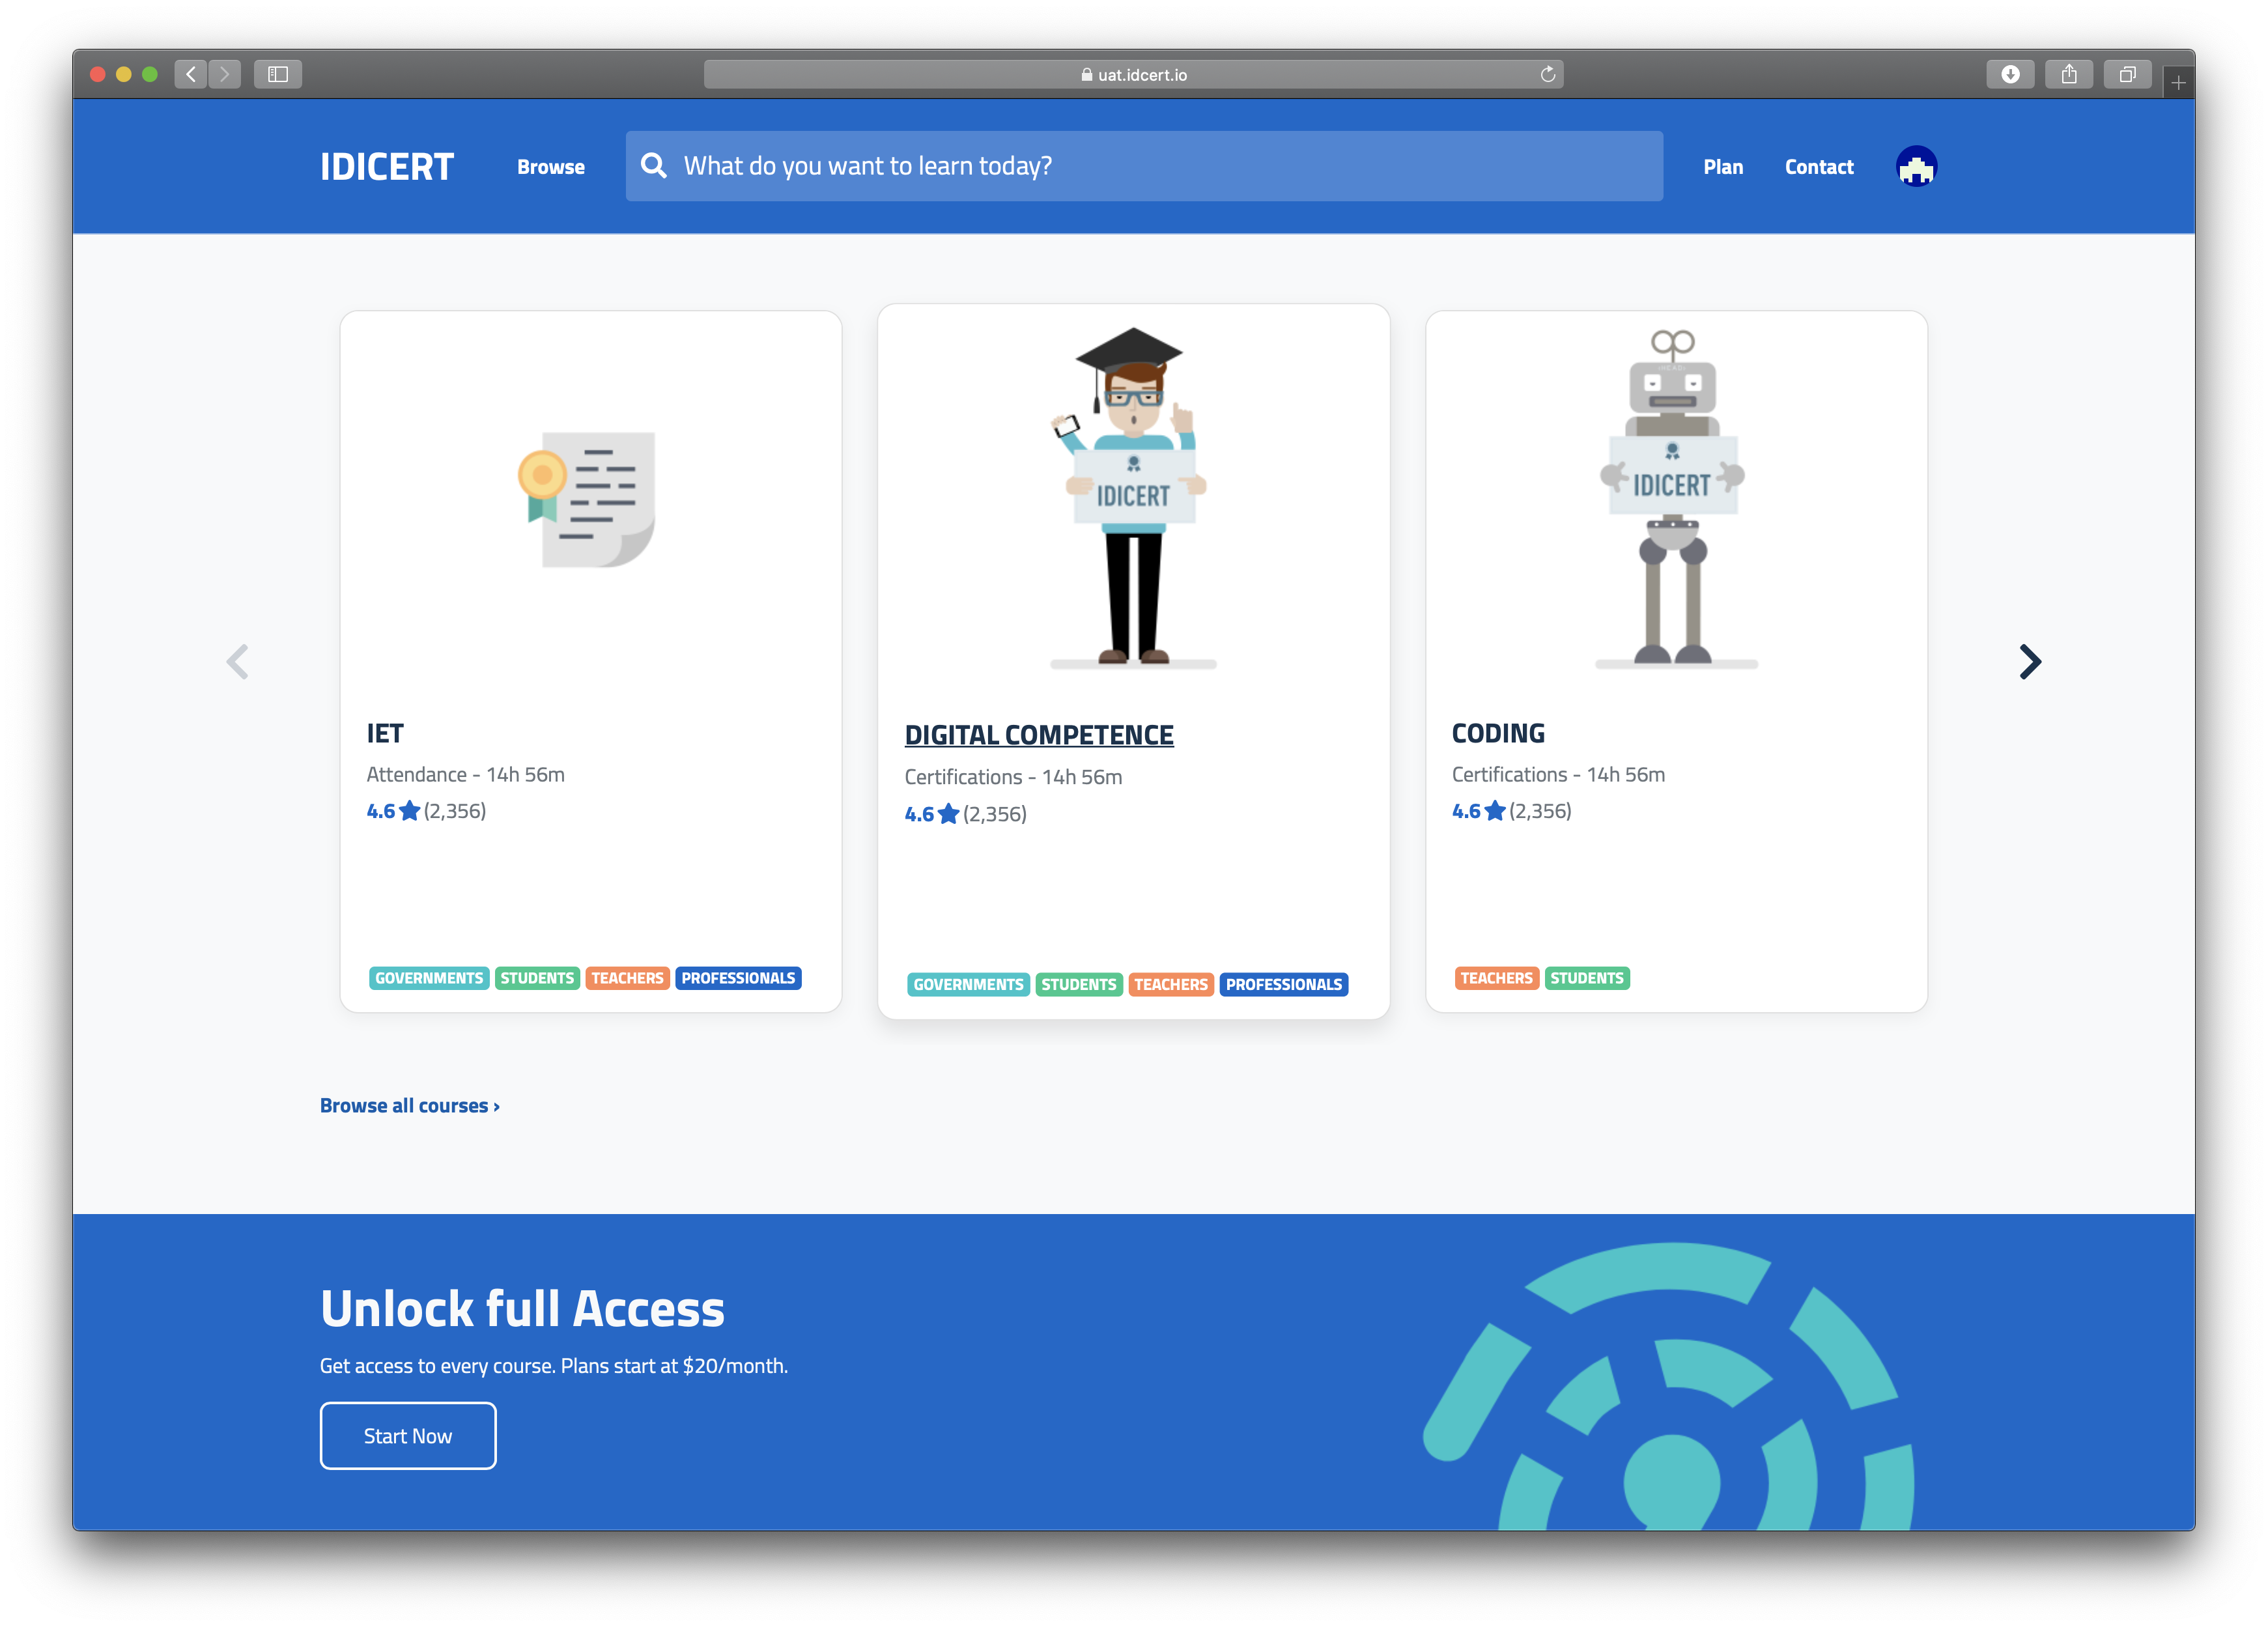Screen dimensions: 2268x1627
Task: Click Safari's share icon
Action: pyautogui.click(x=2068, y=74)
